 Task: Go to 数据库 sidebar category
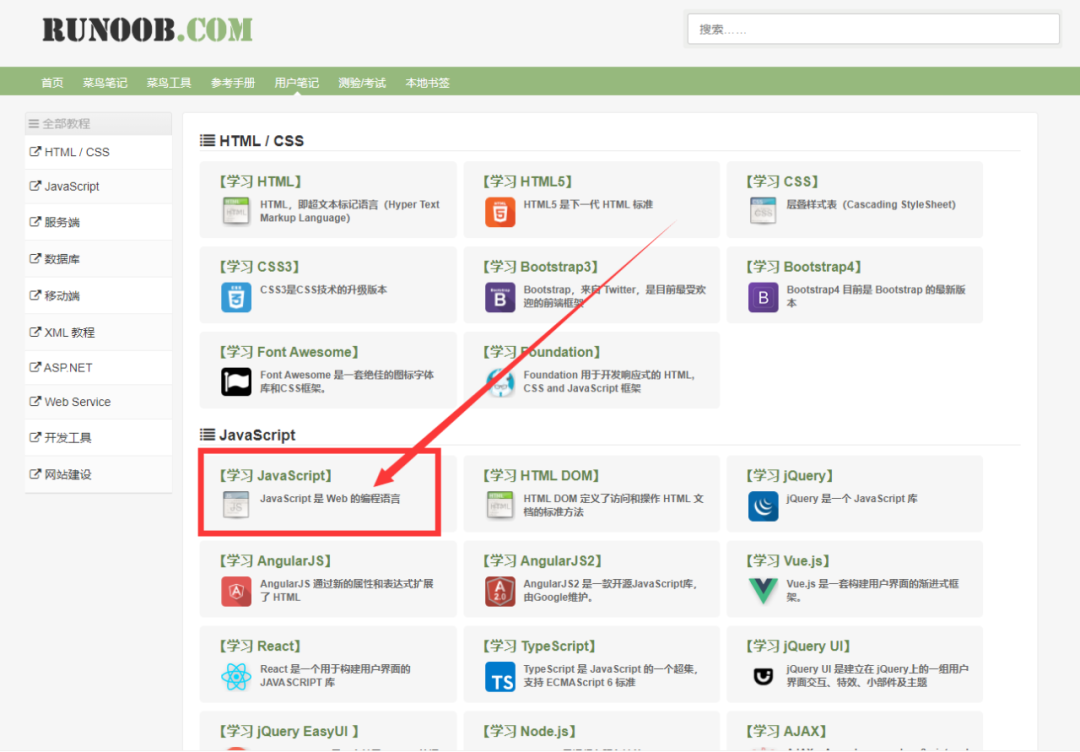(62, 259)
